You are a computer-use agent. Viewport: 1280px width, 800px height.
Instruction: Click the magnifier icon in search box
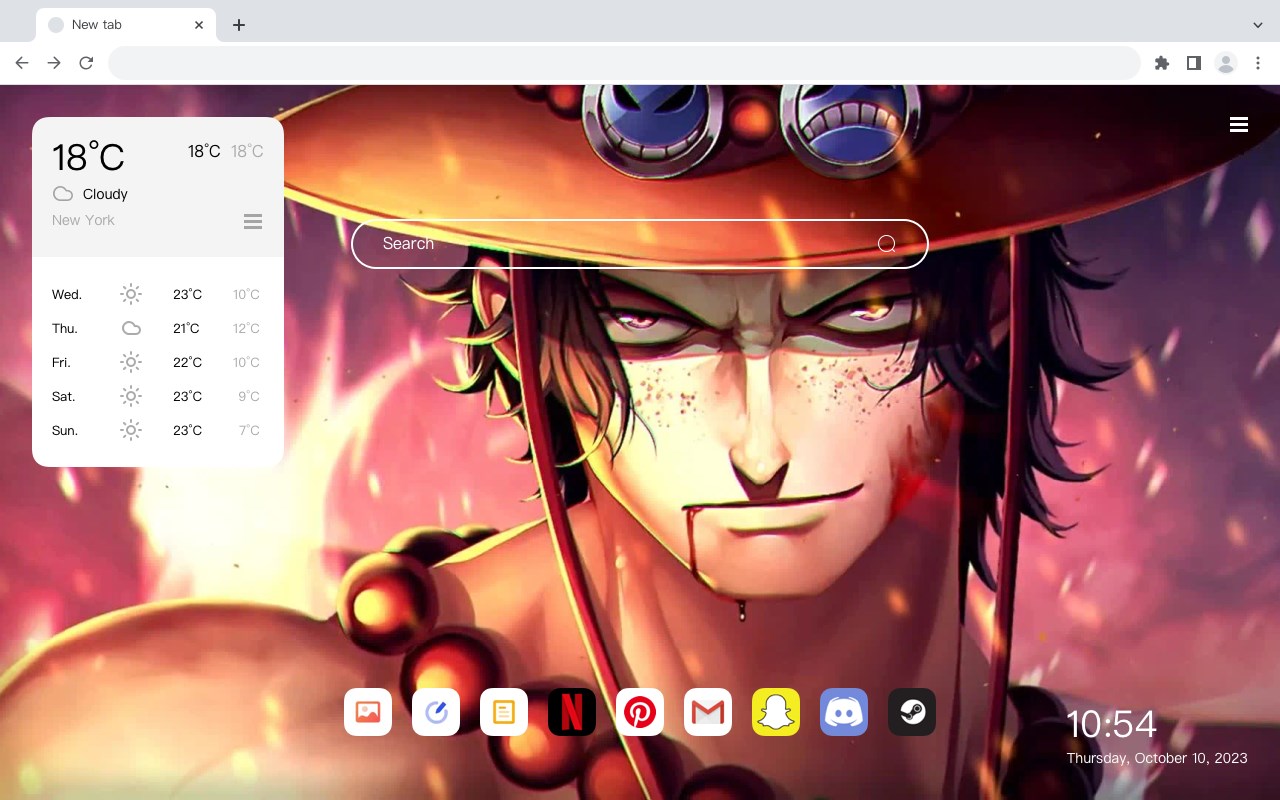(886, 243)
